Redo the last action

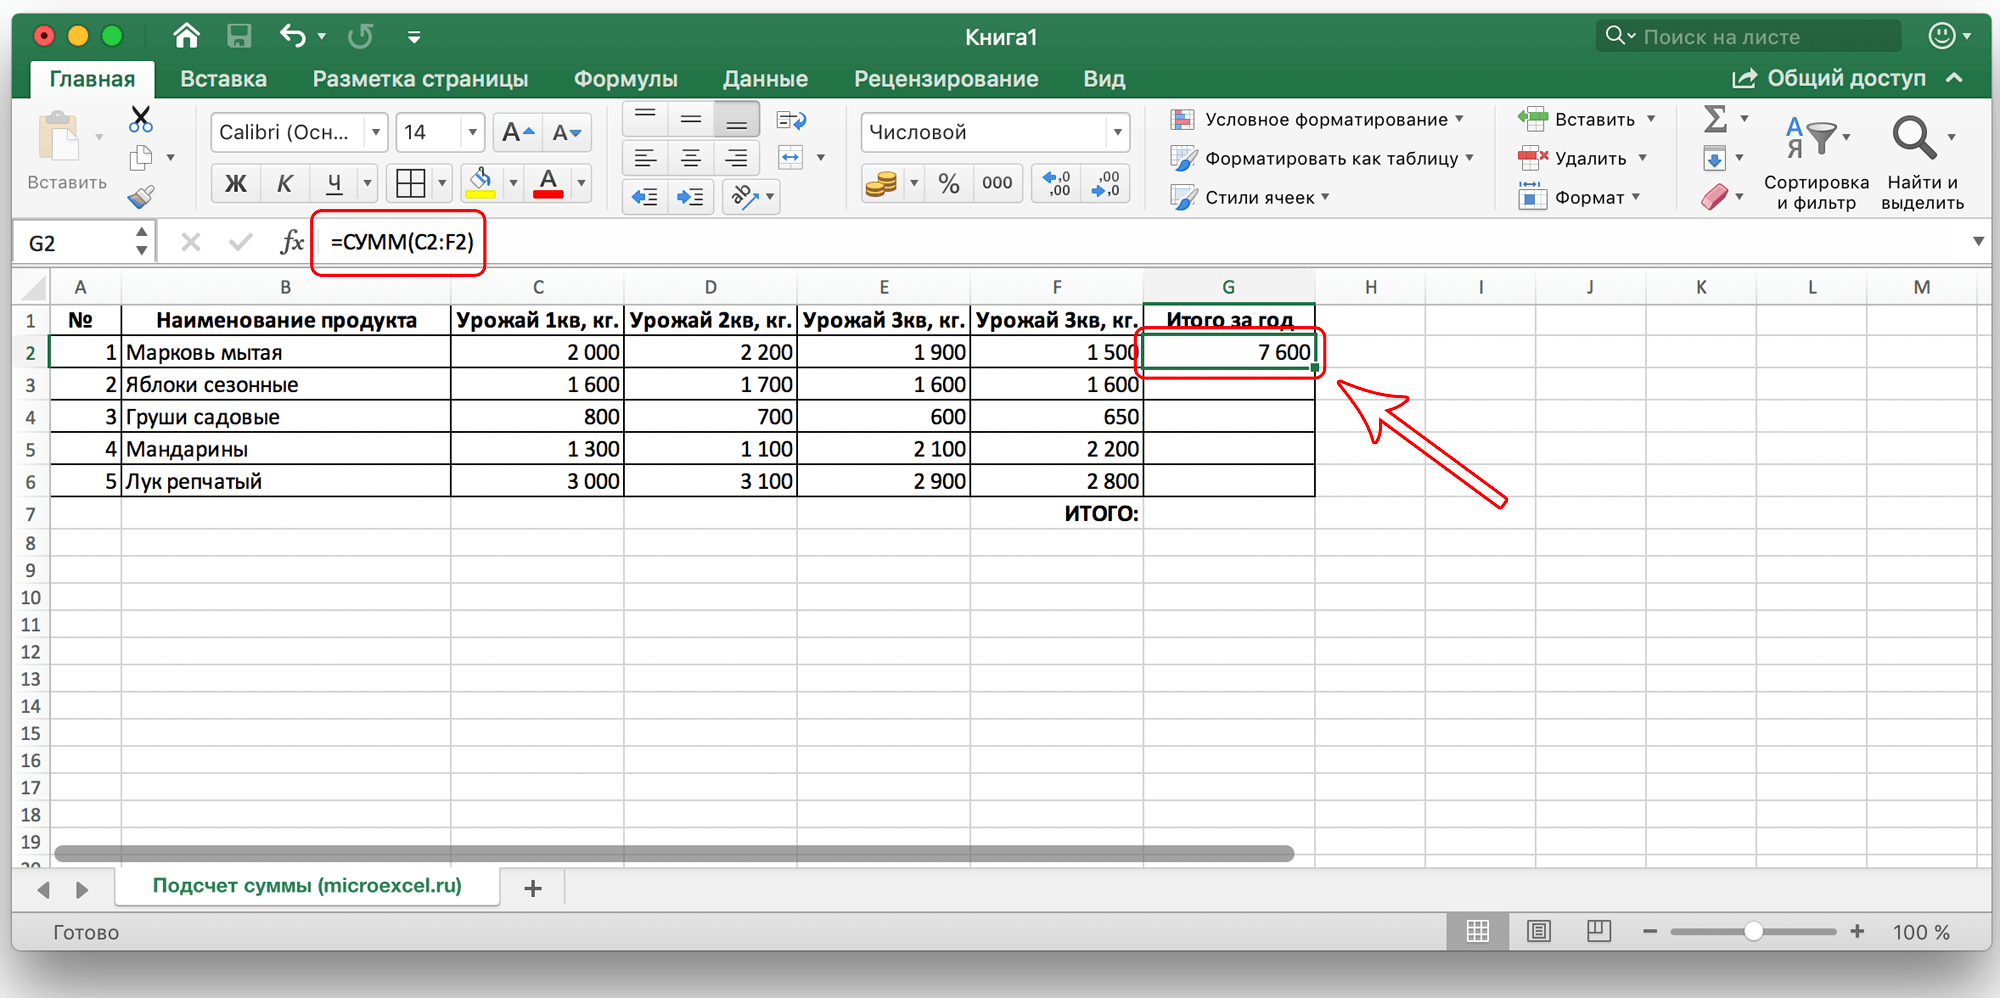[360, 37]
